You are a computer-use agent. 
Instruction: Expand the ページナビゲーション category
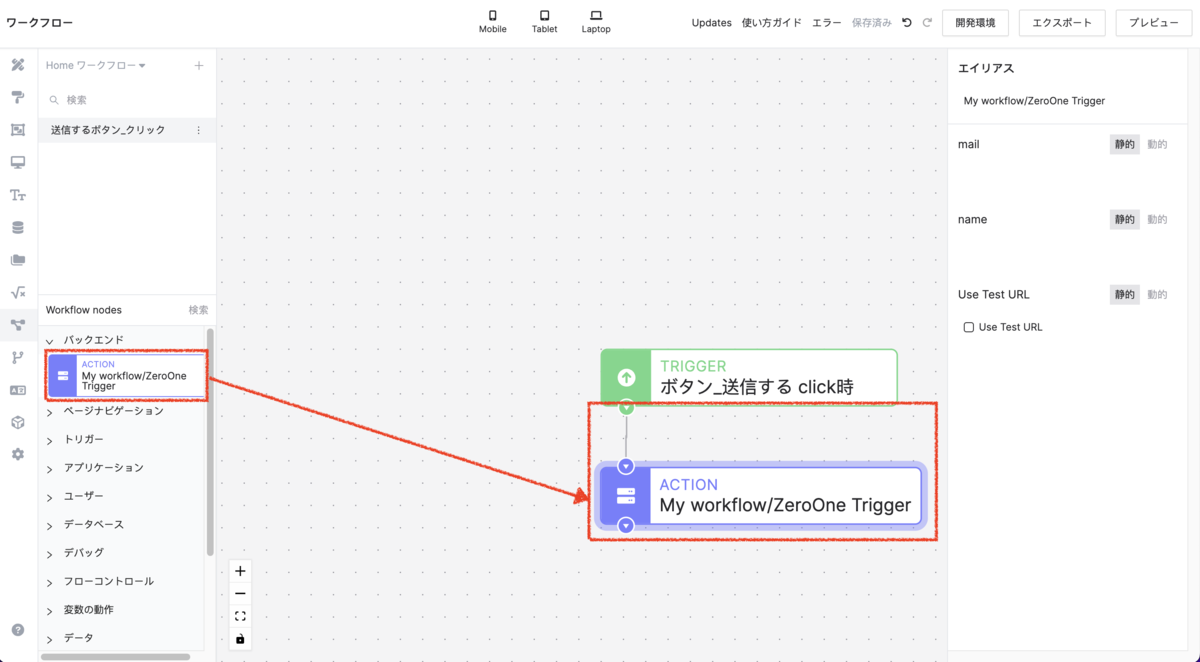(49, 412)
